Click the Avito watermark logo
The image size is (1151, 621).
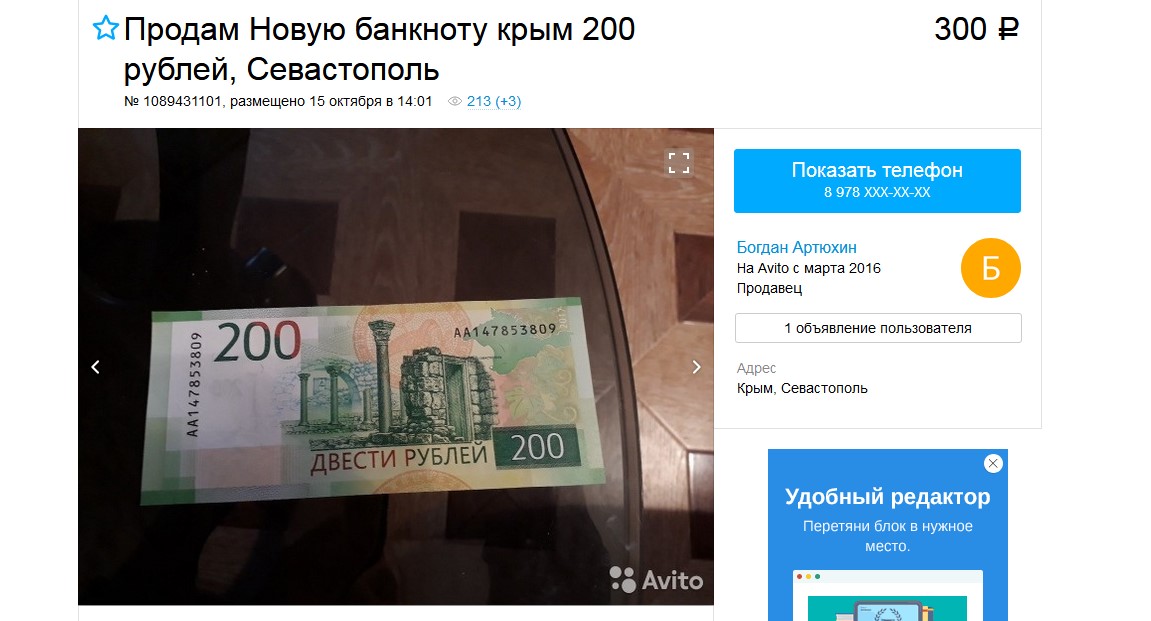coord(656,579)
